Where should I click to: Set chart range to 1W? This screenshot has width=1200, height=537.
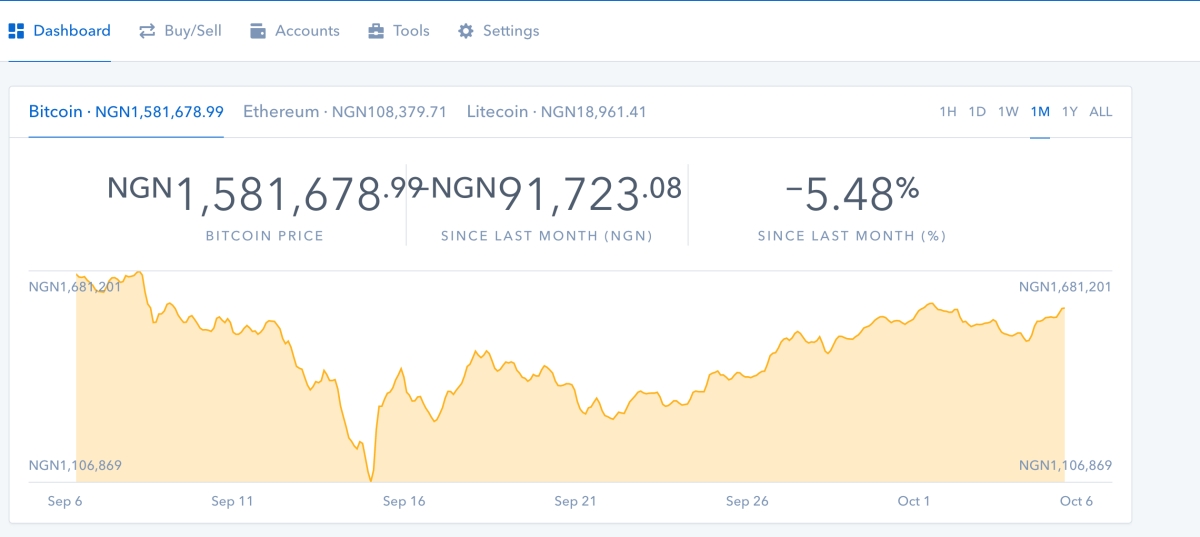pos(1008,112)
